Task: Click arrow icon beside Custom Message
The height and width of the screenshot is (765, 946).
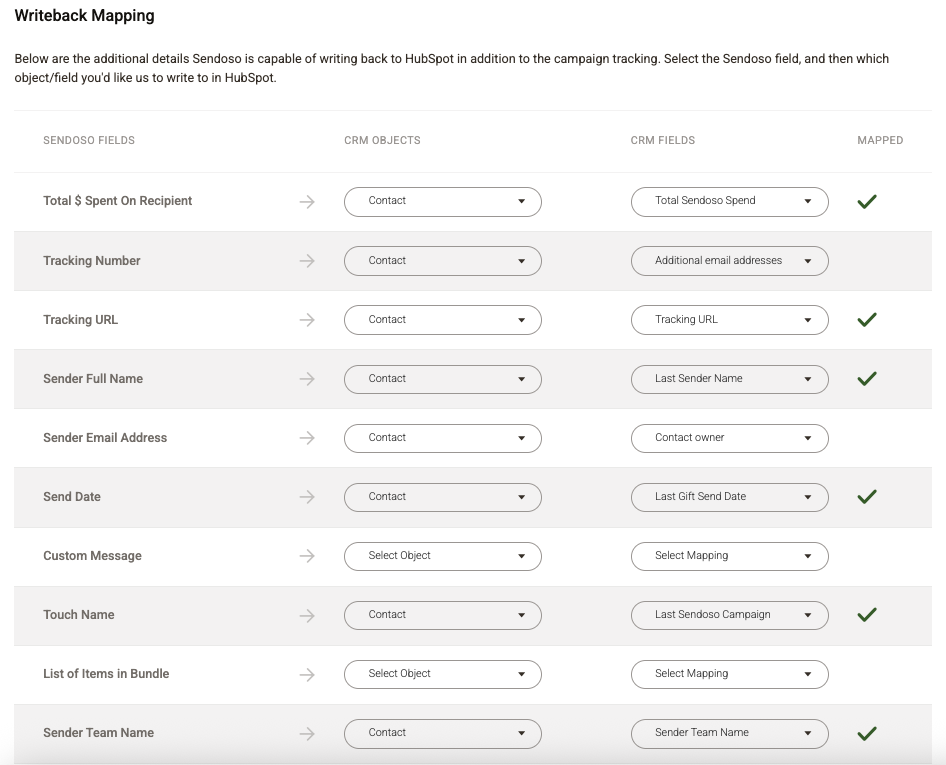Action: pyautogui.click(x=307, y=556)
